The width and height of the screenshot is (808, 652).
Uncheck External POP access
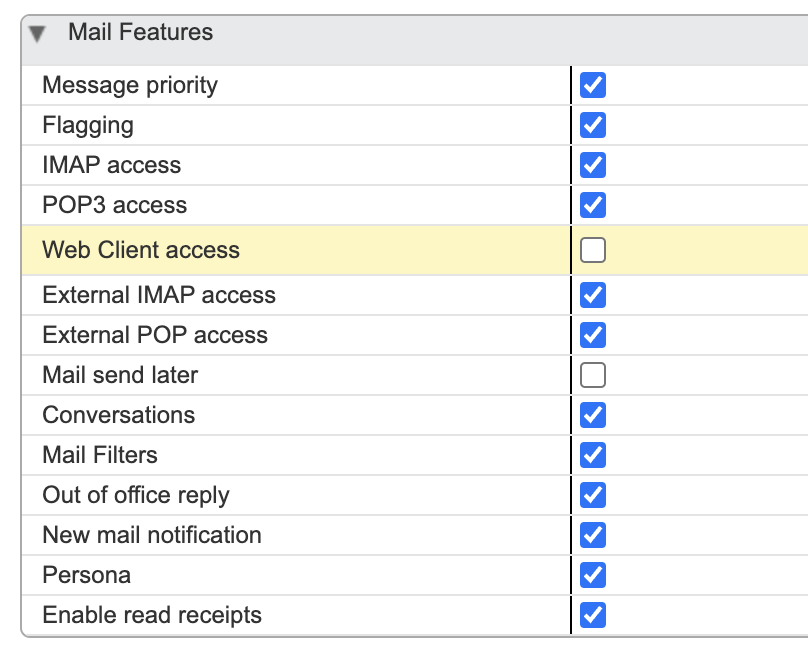[593, 335]
